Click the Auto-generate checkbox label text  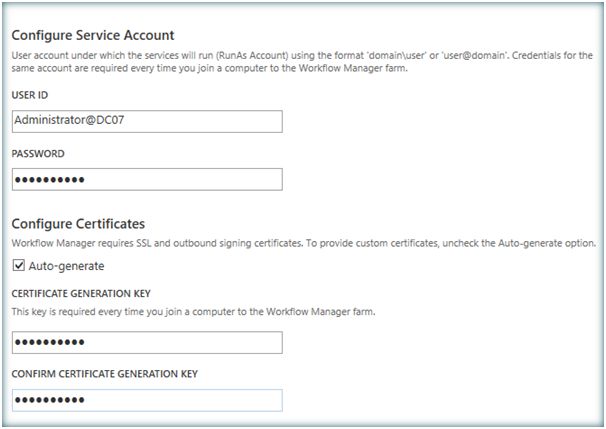66,266
